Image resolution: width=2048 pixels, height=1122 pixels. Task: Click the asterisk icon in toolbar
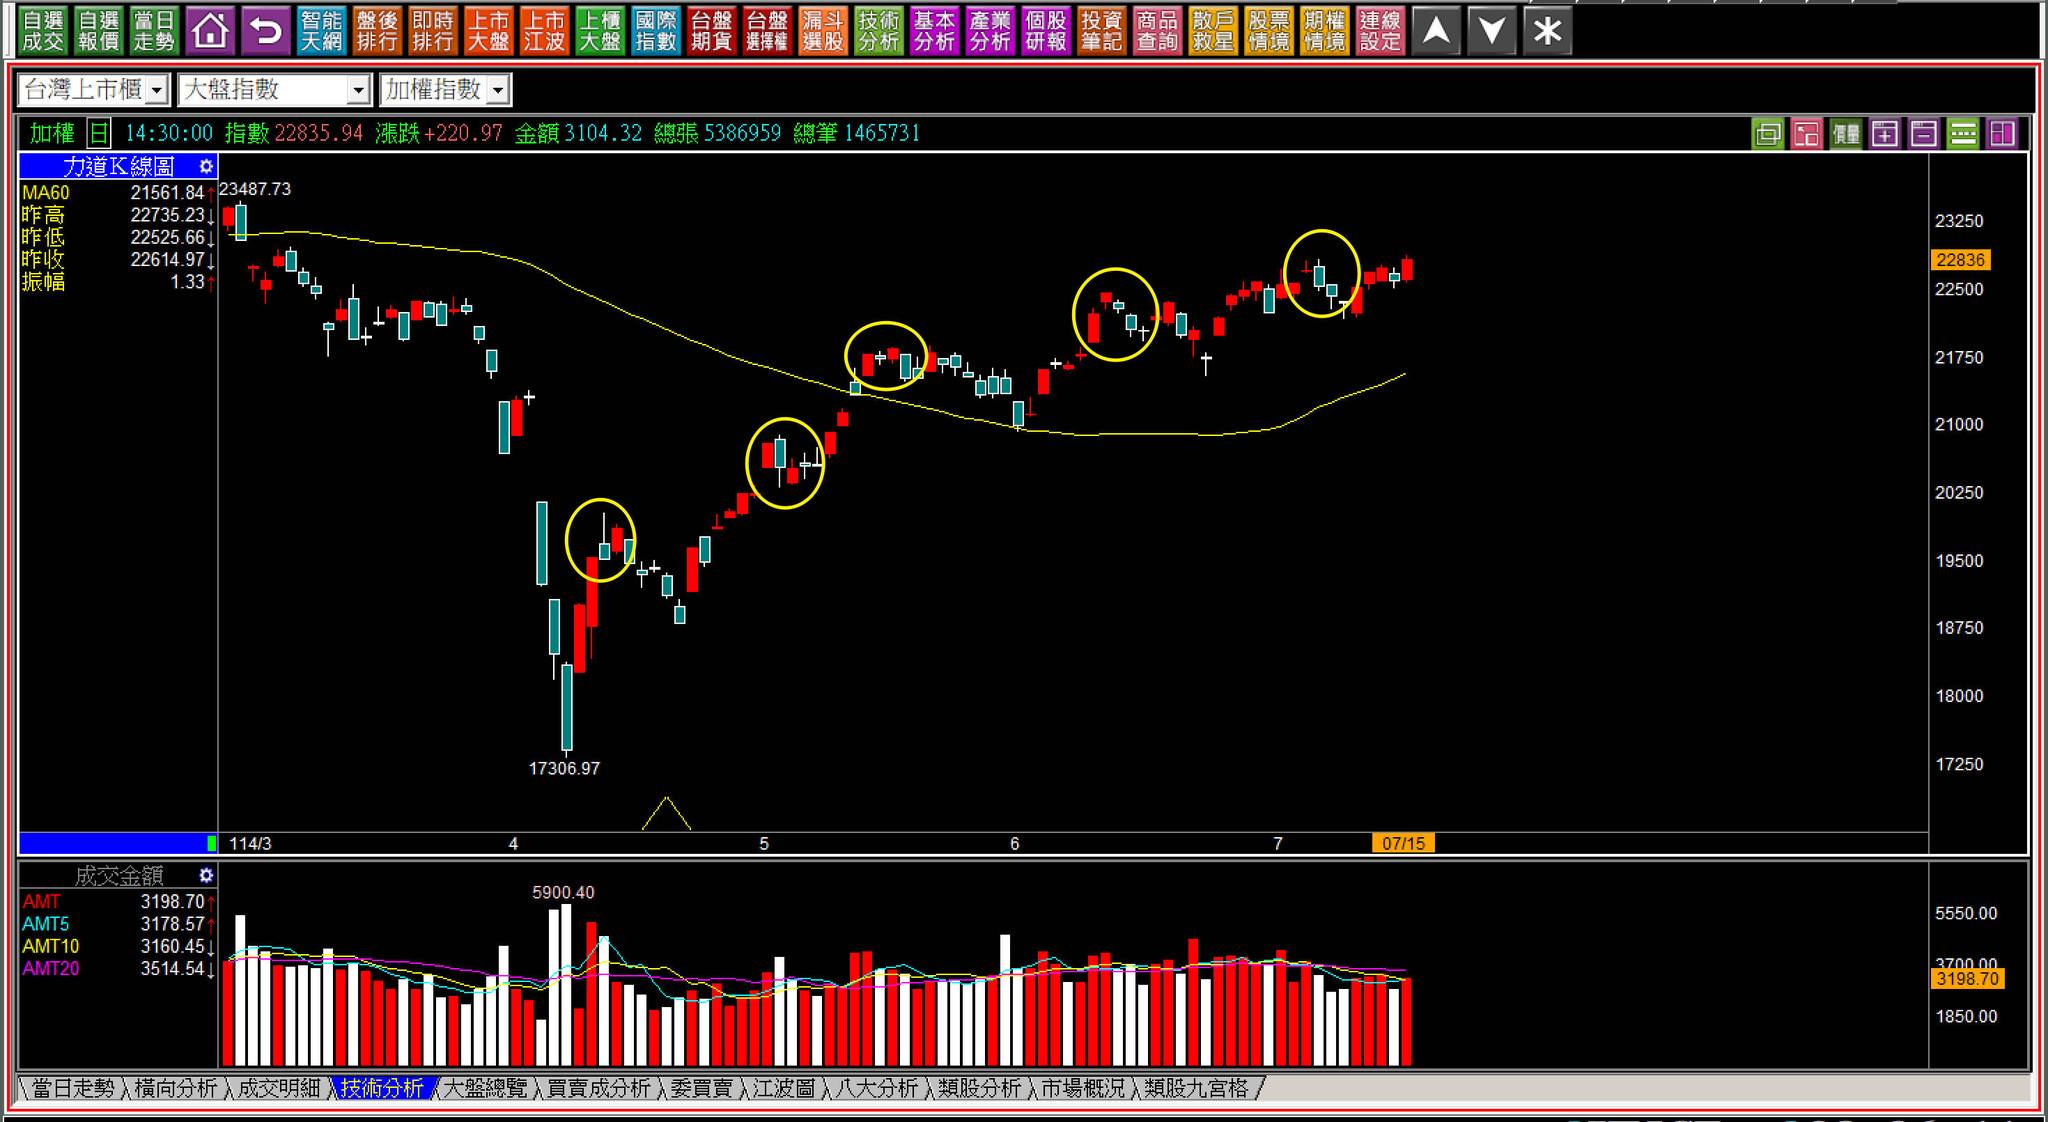[x=1547, y=31]
